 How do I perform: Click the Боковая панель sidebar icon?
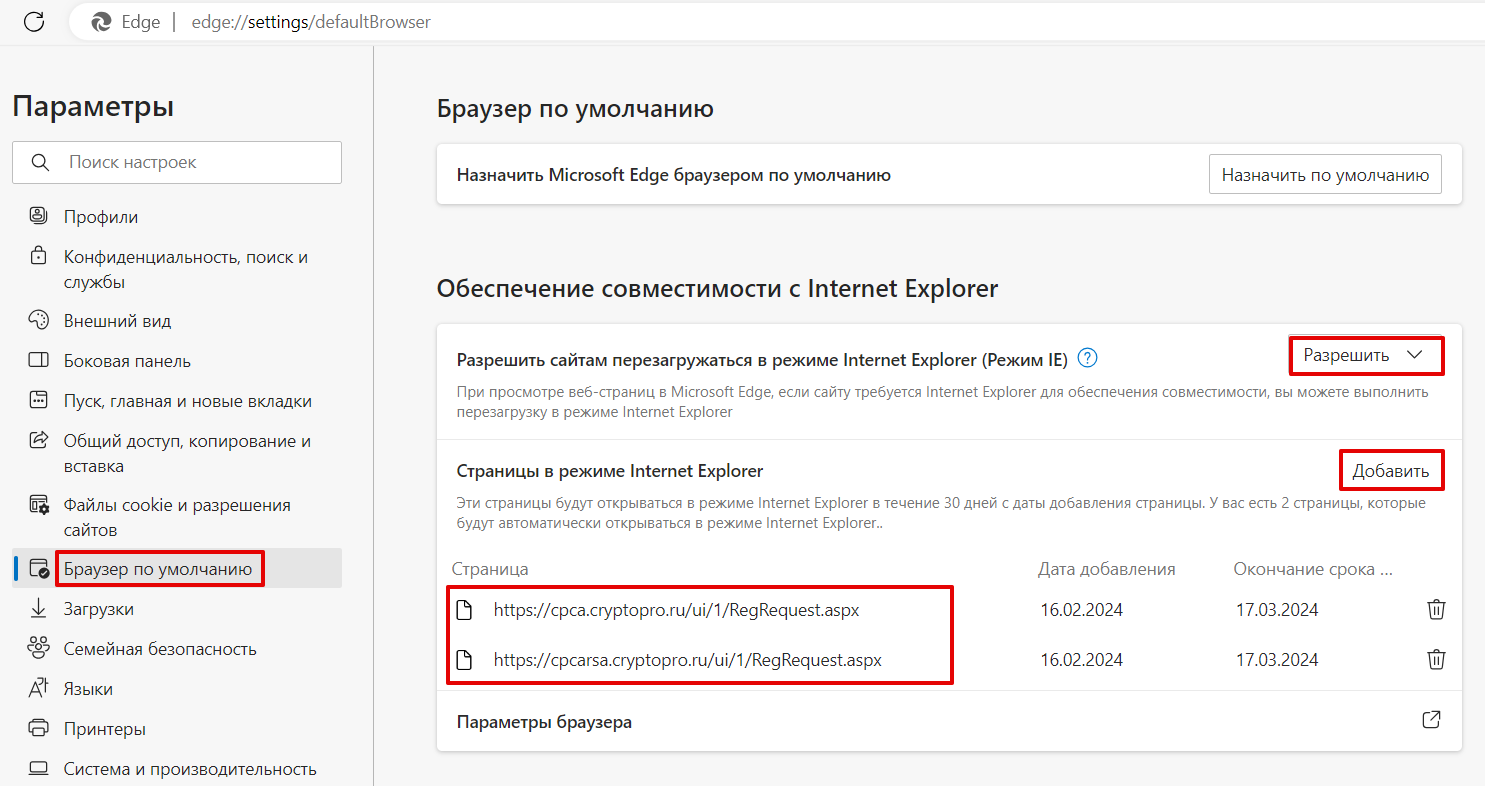[x=39, y=361]
